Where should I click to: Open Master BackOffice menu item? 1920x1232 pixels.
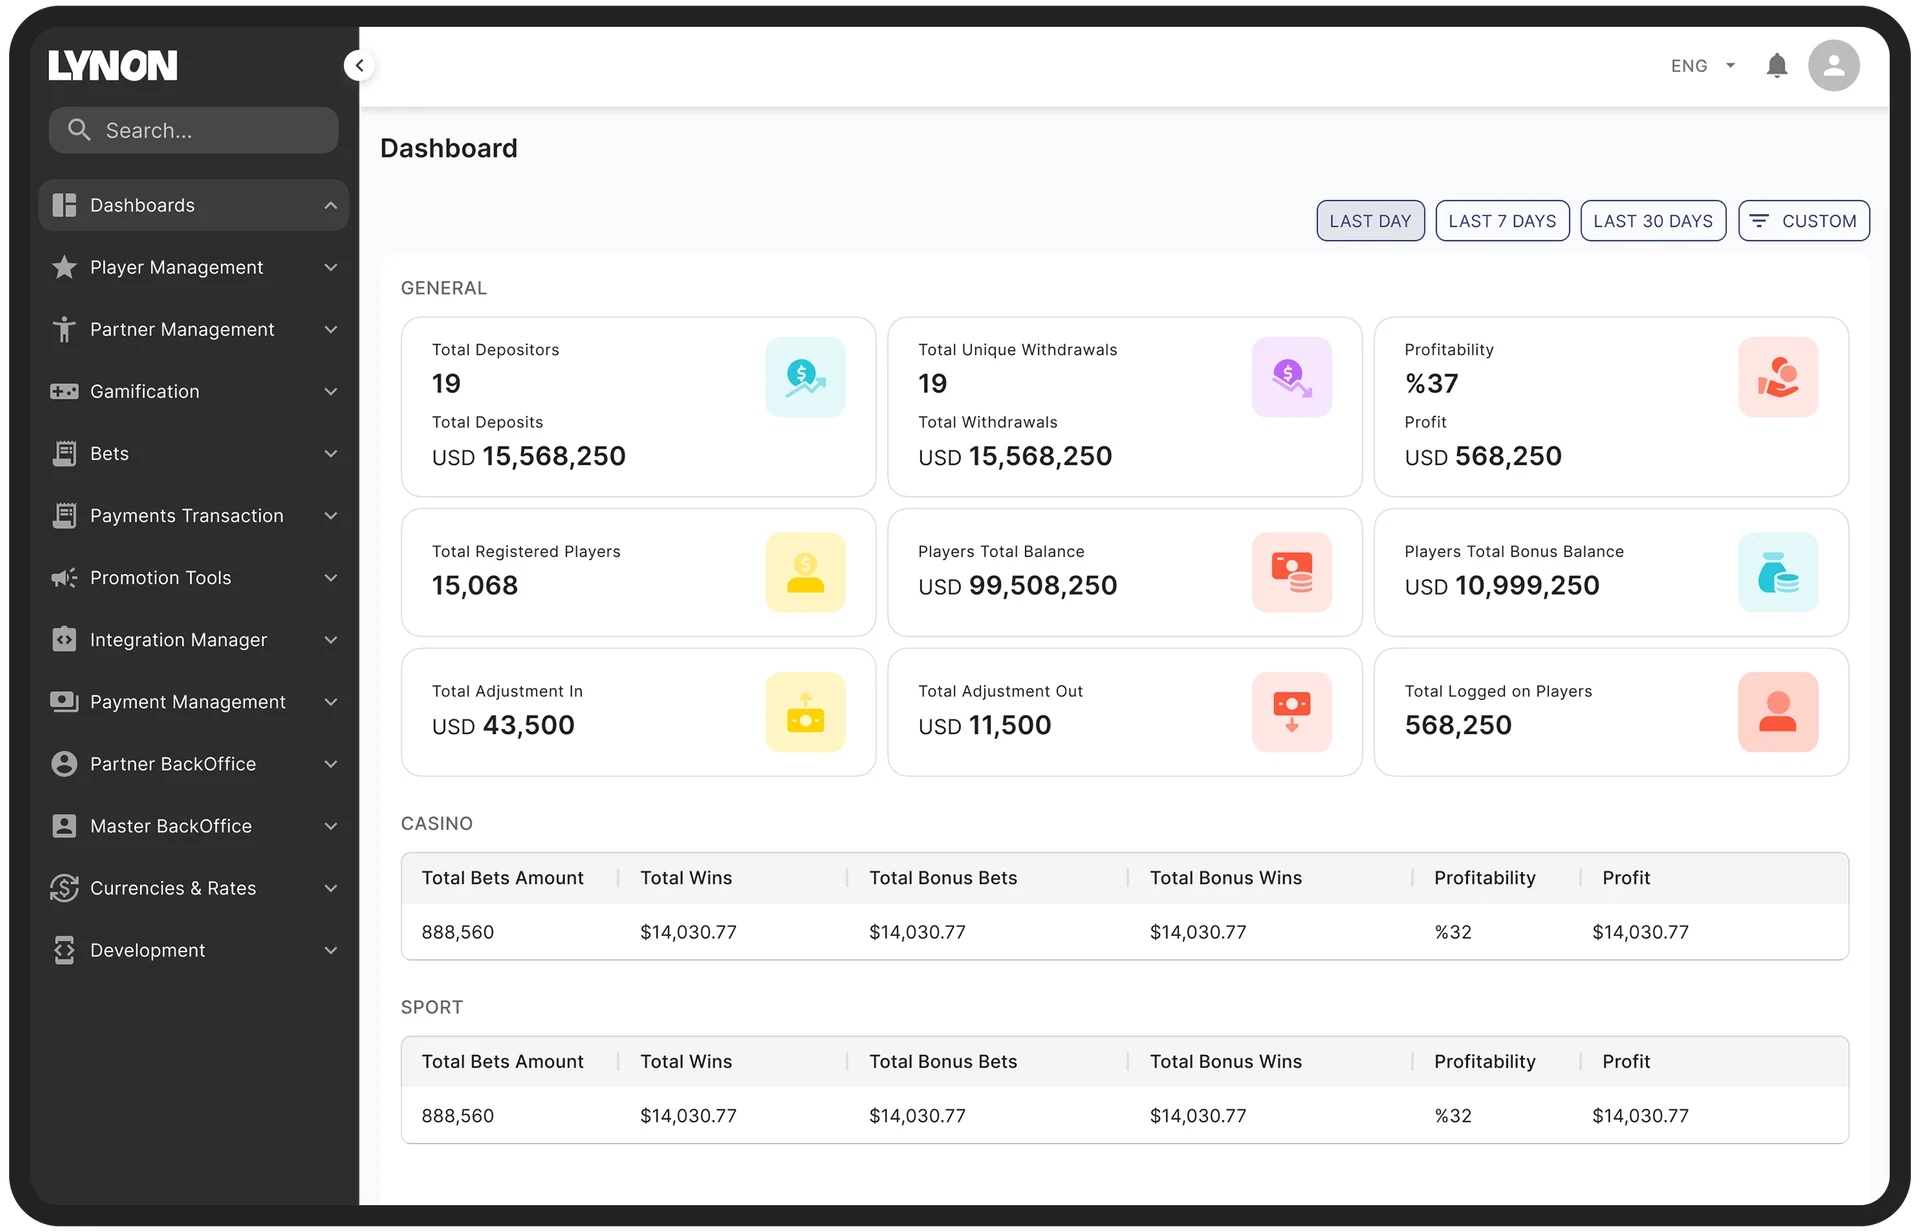tap(194, 826)
